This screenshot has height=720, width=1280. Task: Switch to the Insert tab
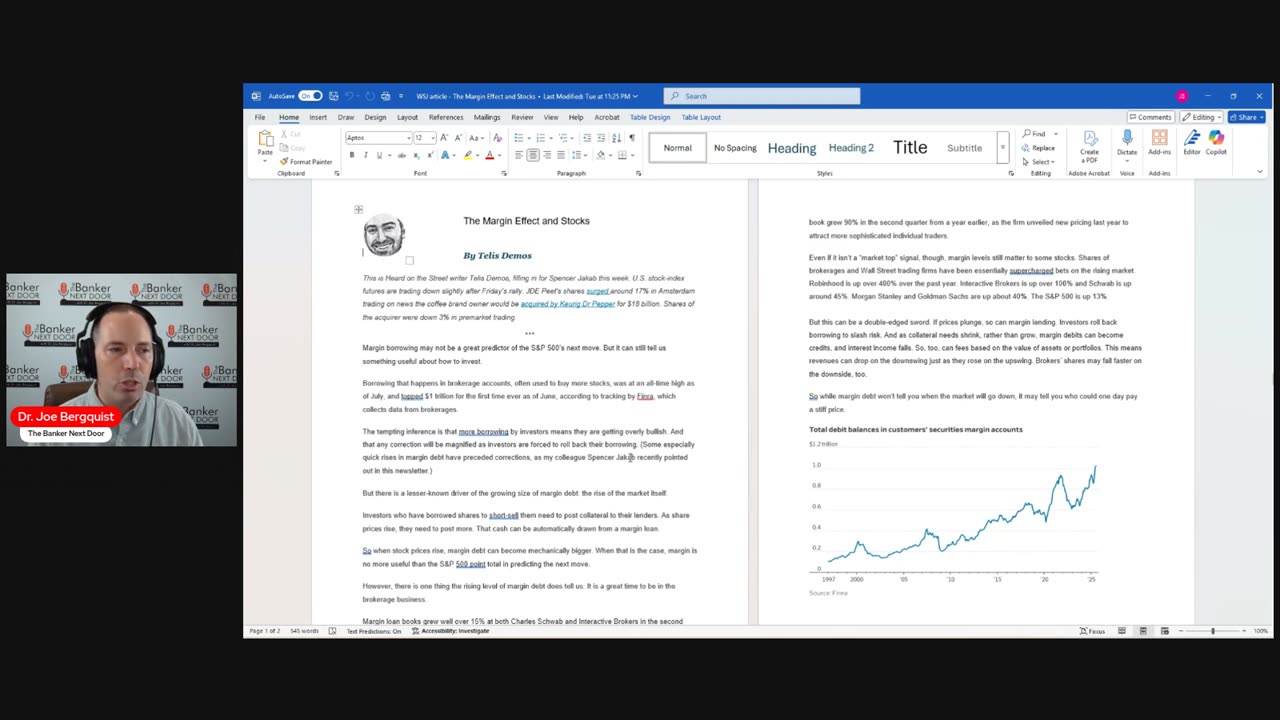click(x=318, y=117)
